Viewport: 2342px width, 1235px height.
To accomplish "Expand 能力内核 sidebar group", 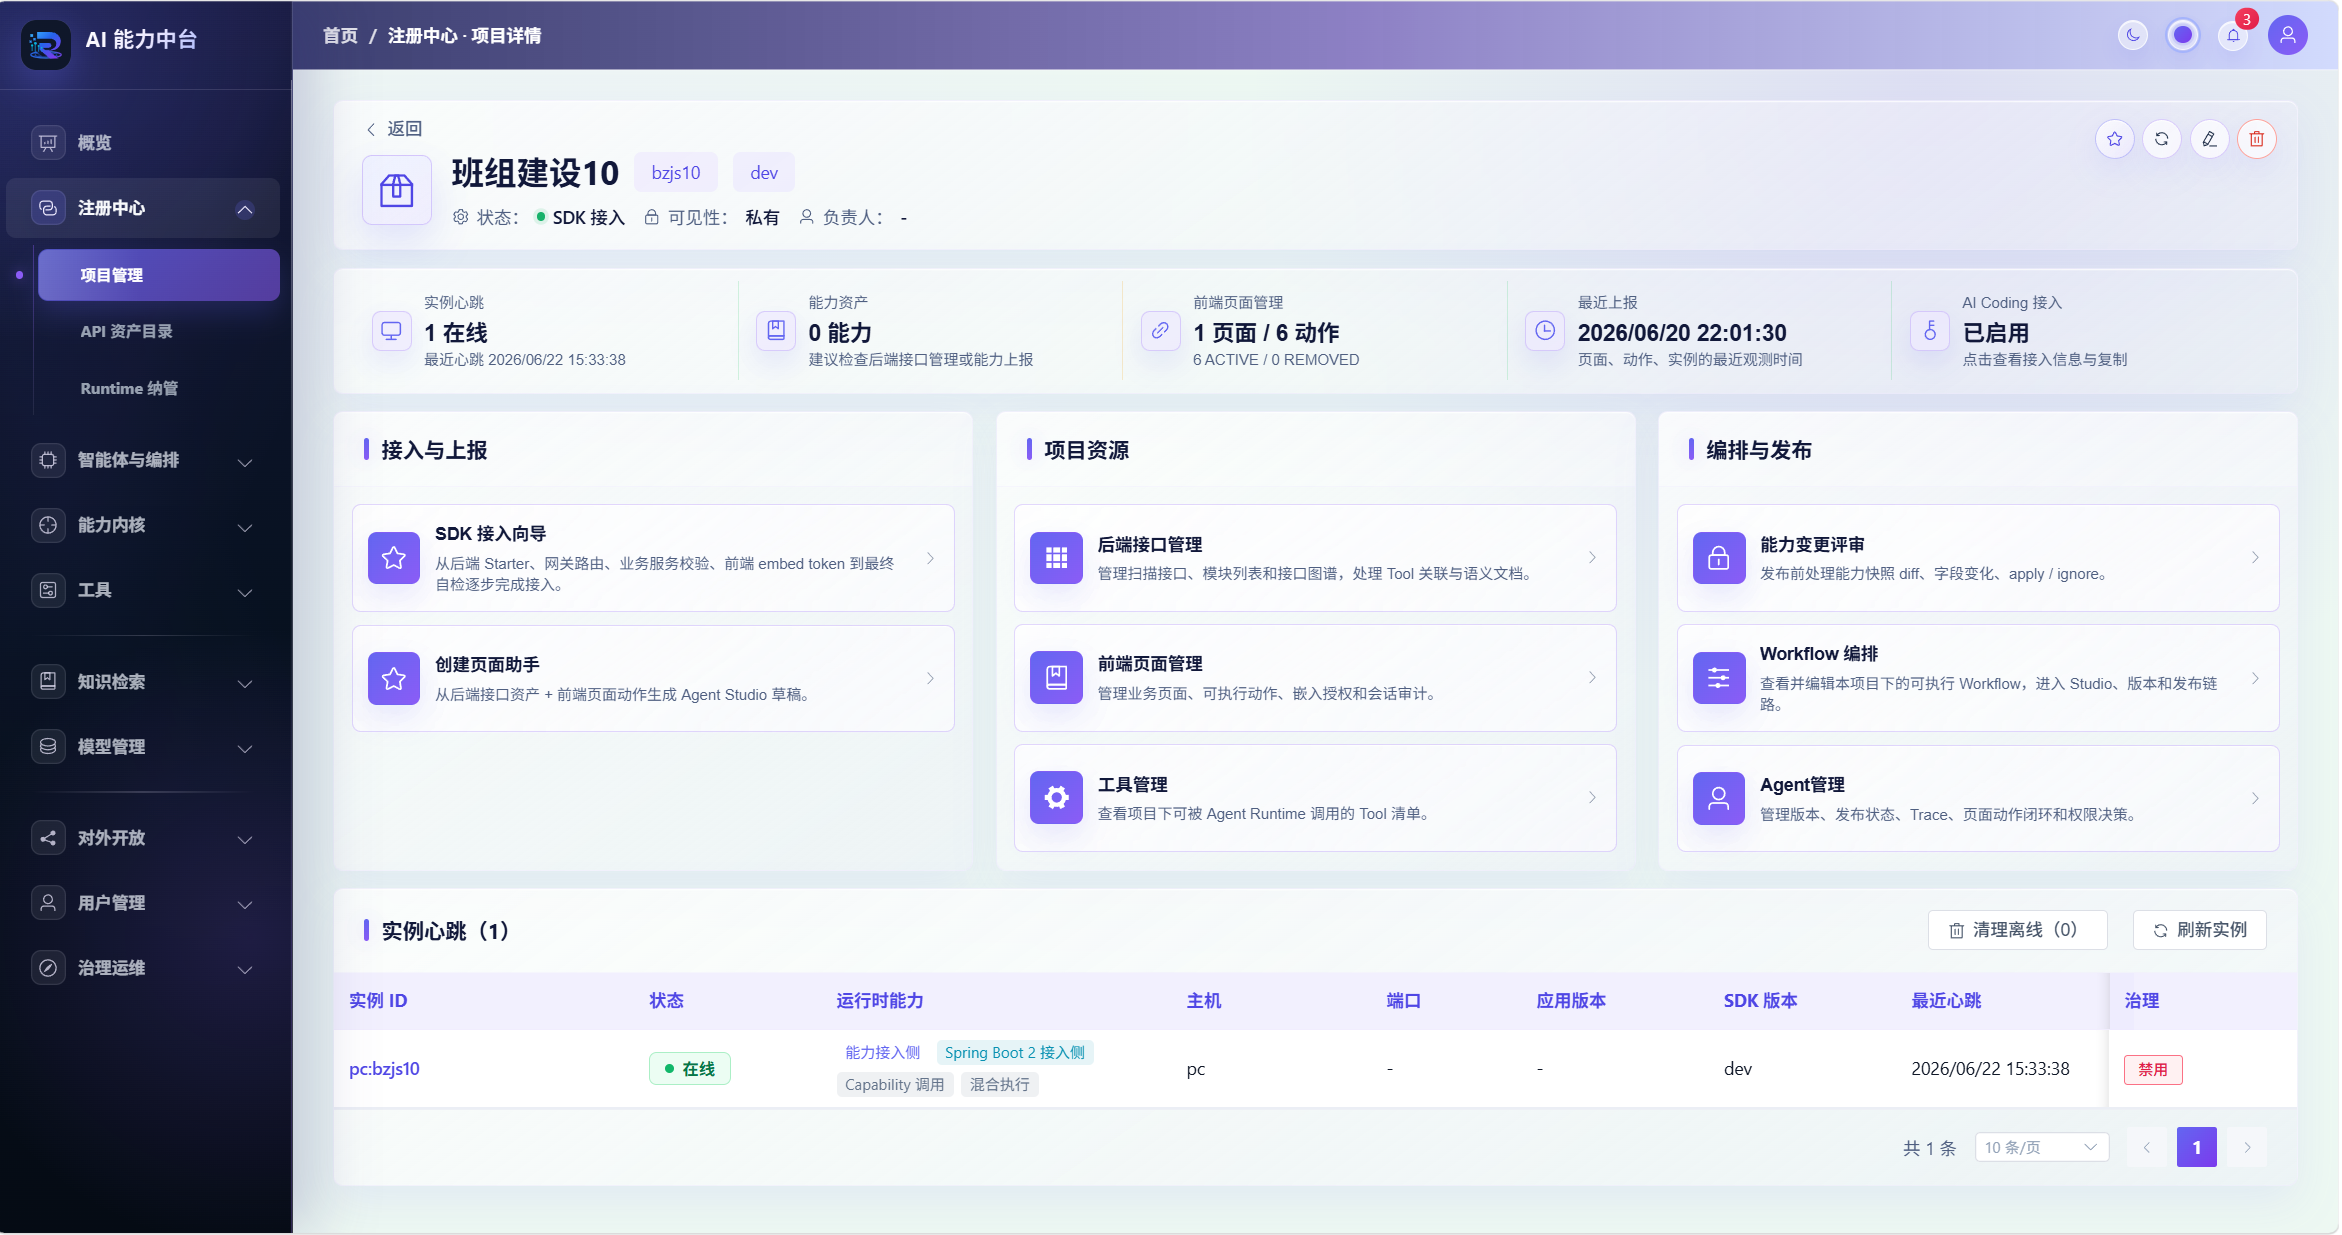I will (142, 525).
